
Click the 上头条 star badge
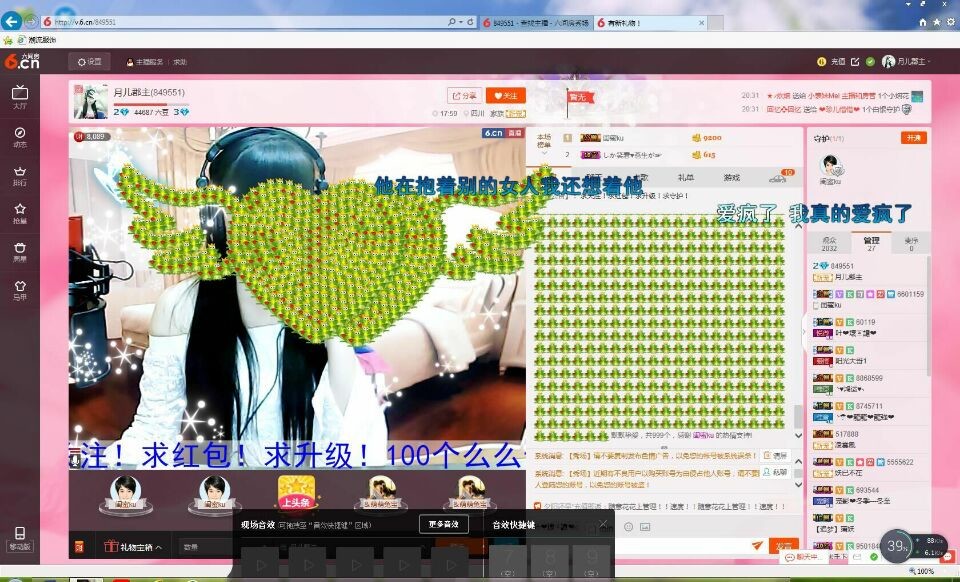[x=296, y=493]
